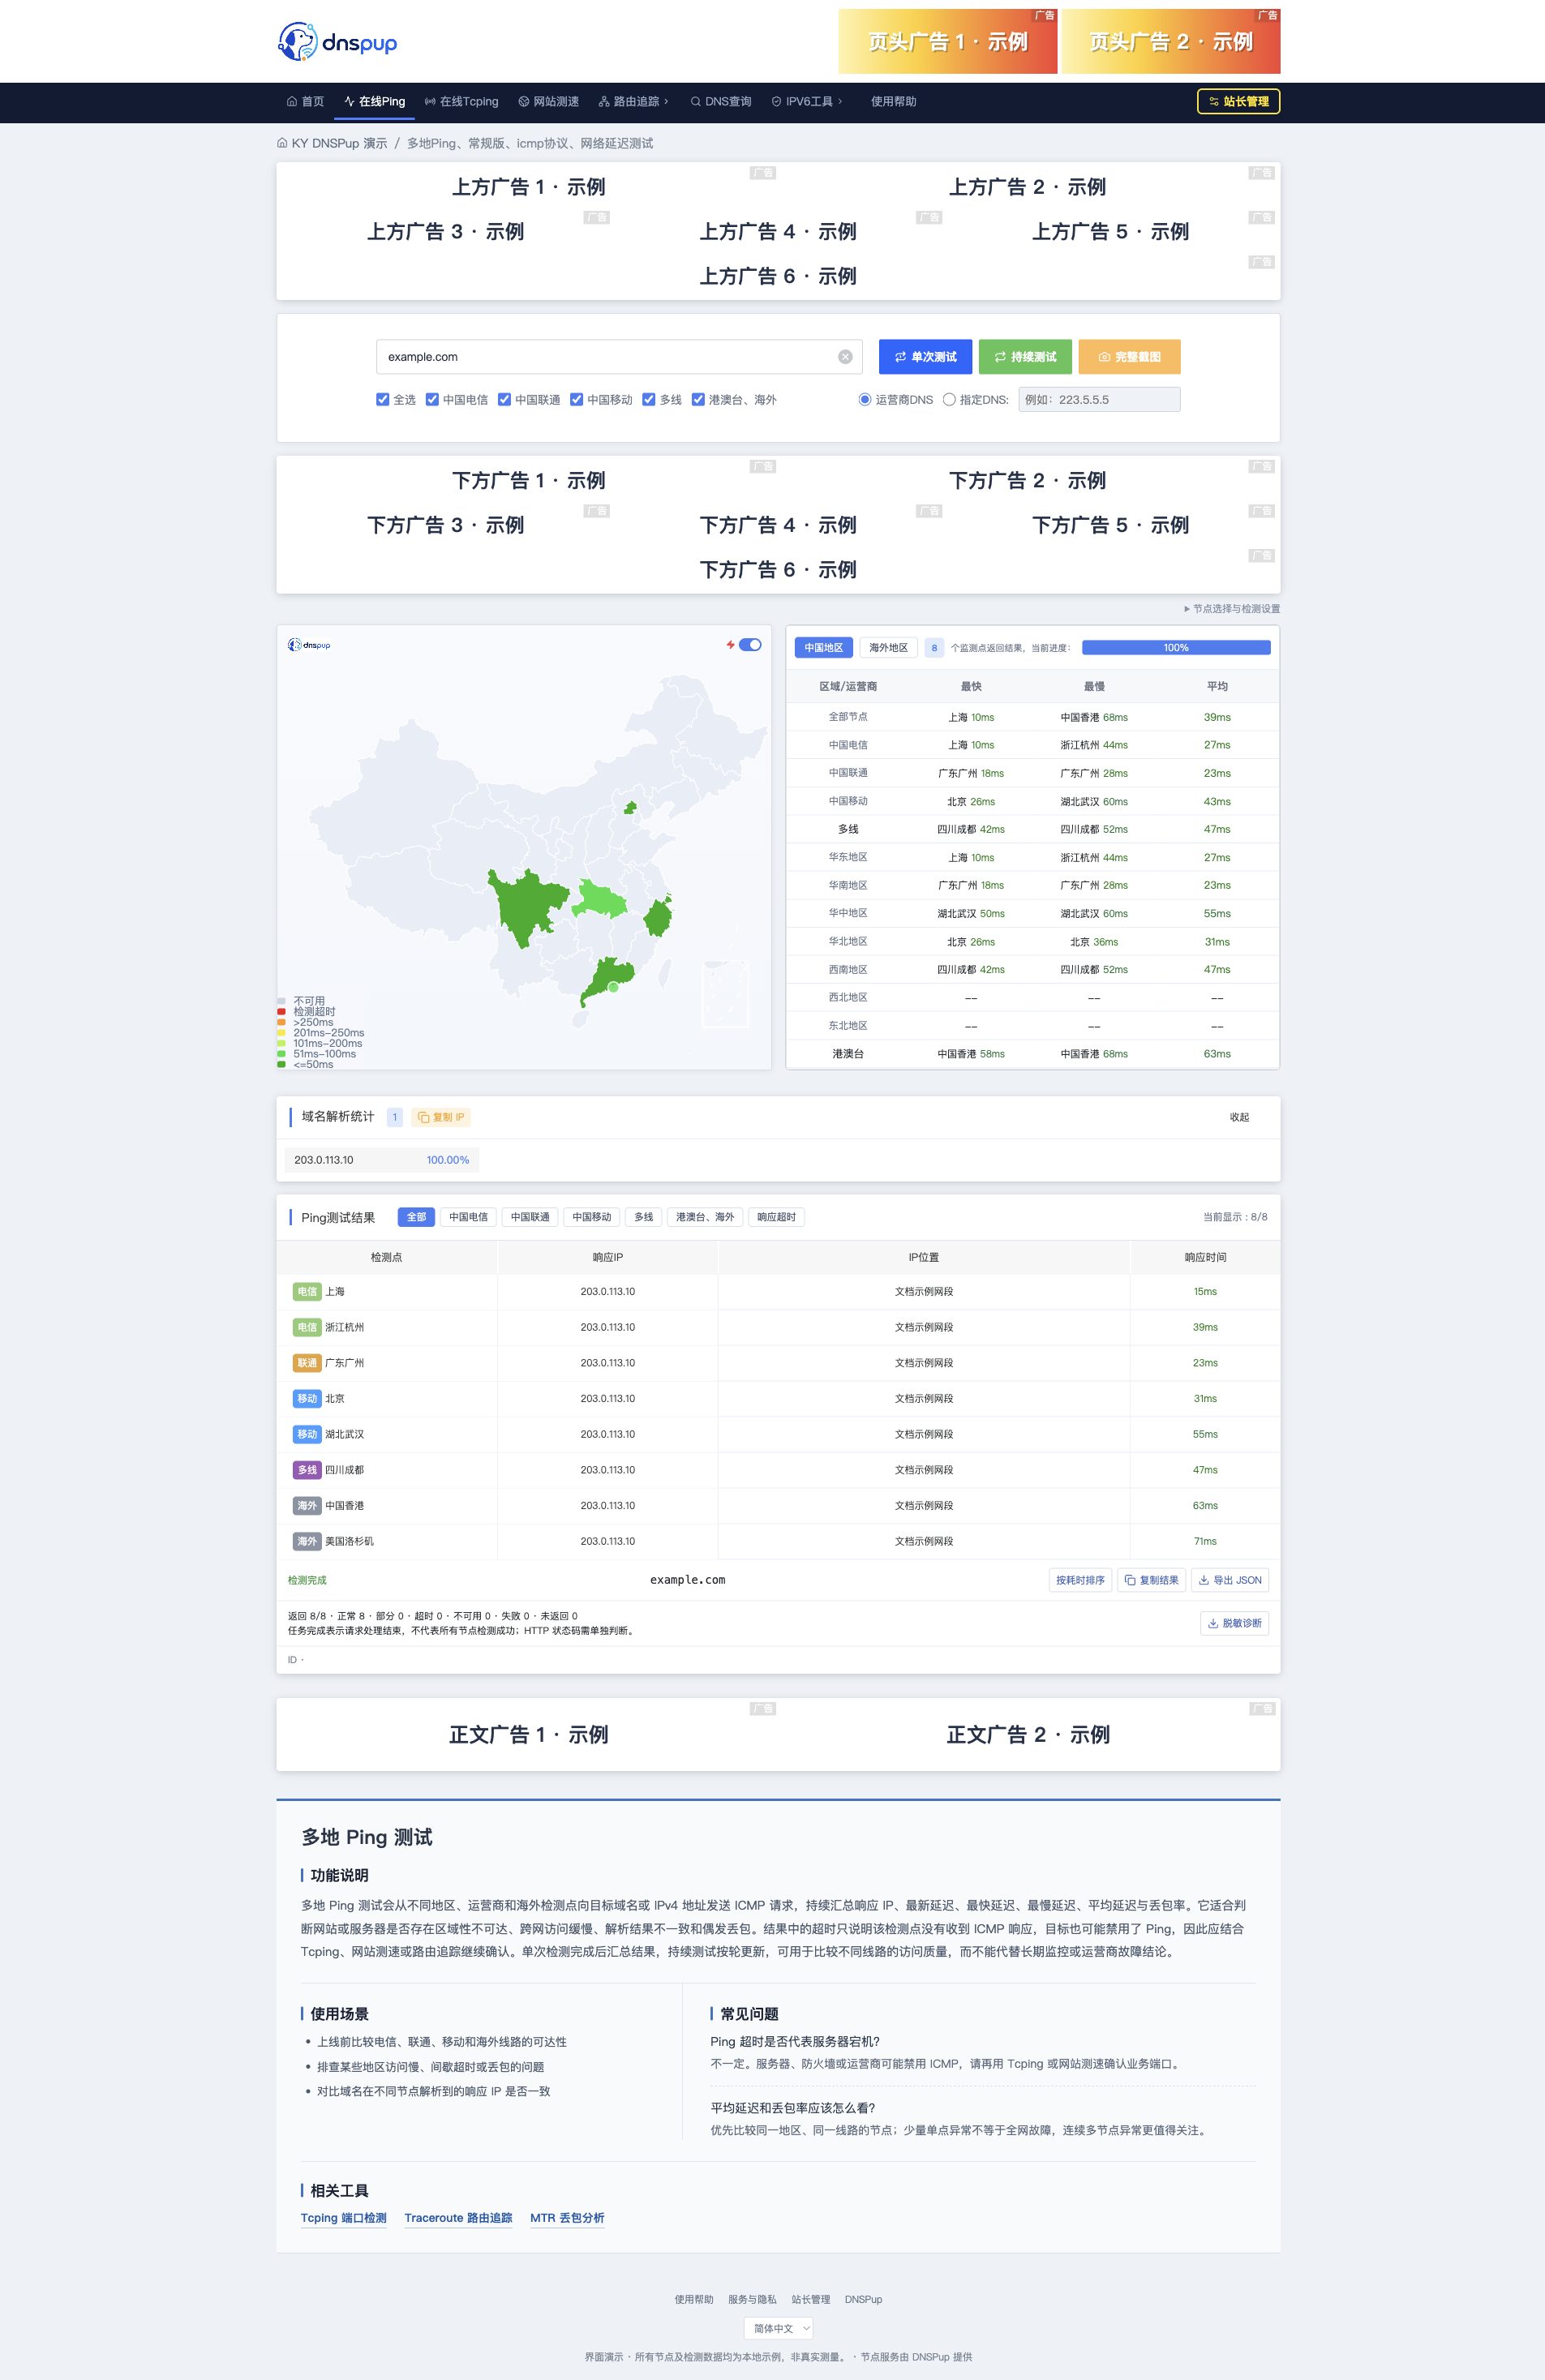The height and width of the screenshot is (2380, 1545).
Task: Toggle the map switch with lightning icon
Action: pos(750,645)
